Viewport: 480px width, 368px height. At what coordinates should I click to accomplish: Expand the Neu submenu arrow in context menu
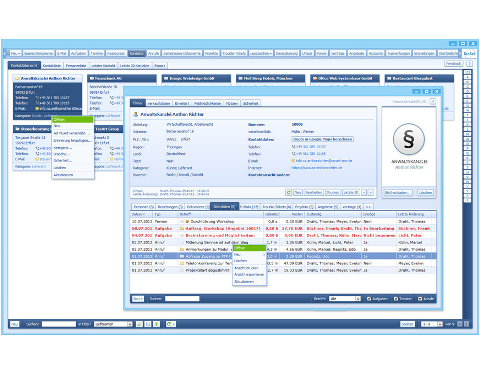(264, 255)
